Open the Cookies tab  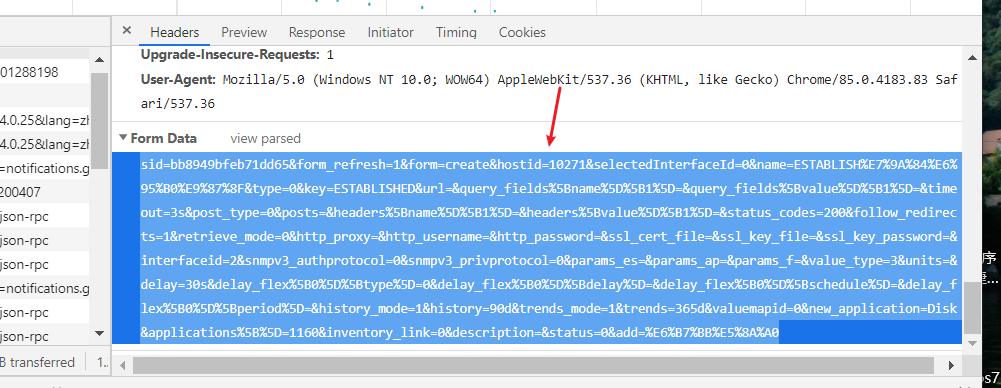pos(522,32)
